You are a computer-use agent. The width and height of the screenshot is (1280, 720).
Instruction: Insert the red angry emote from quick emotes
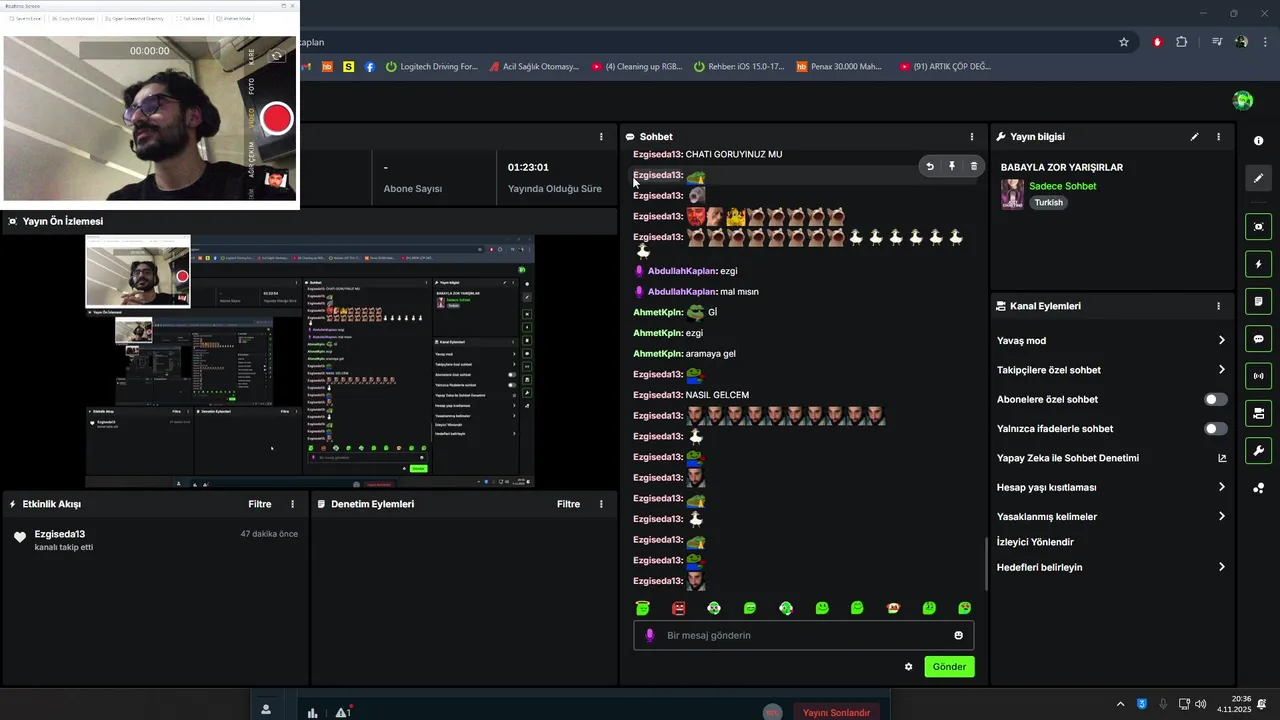[x=679, y=608]
